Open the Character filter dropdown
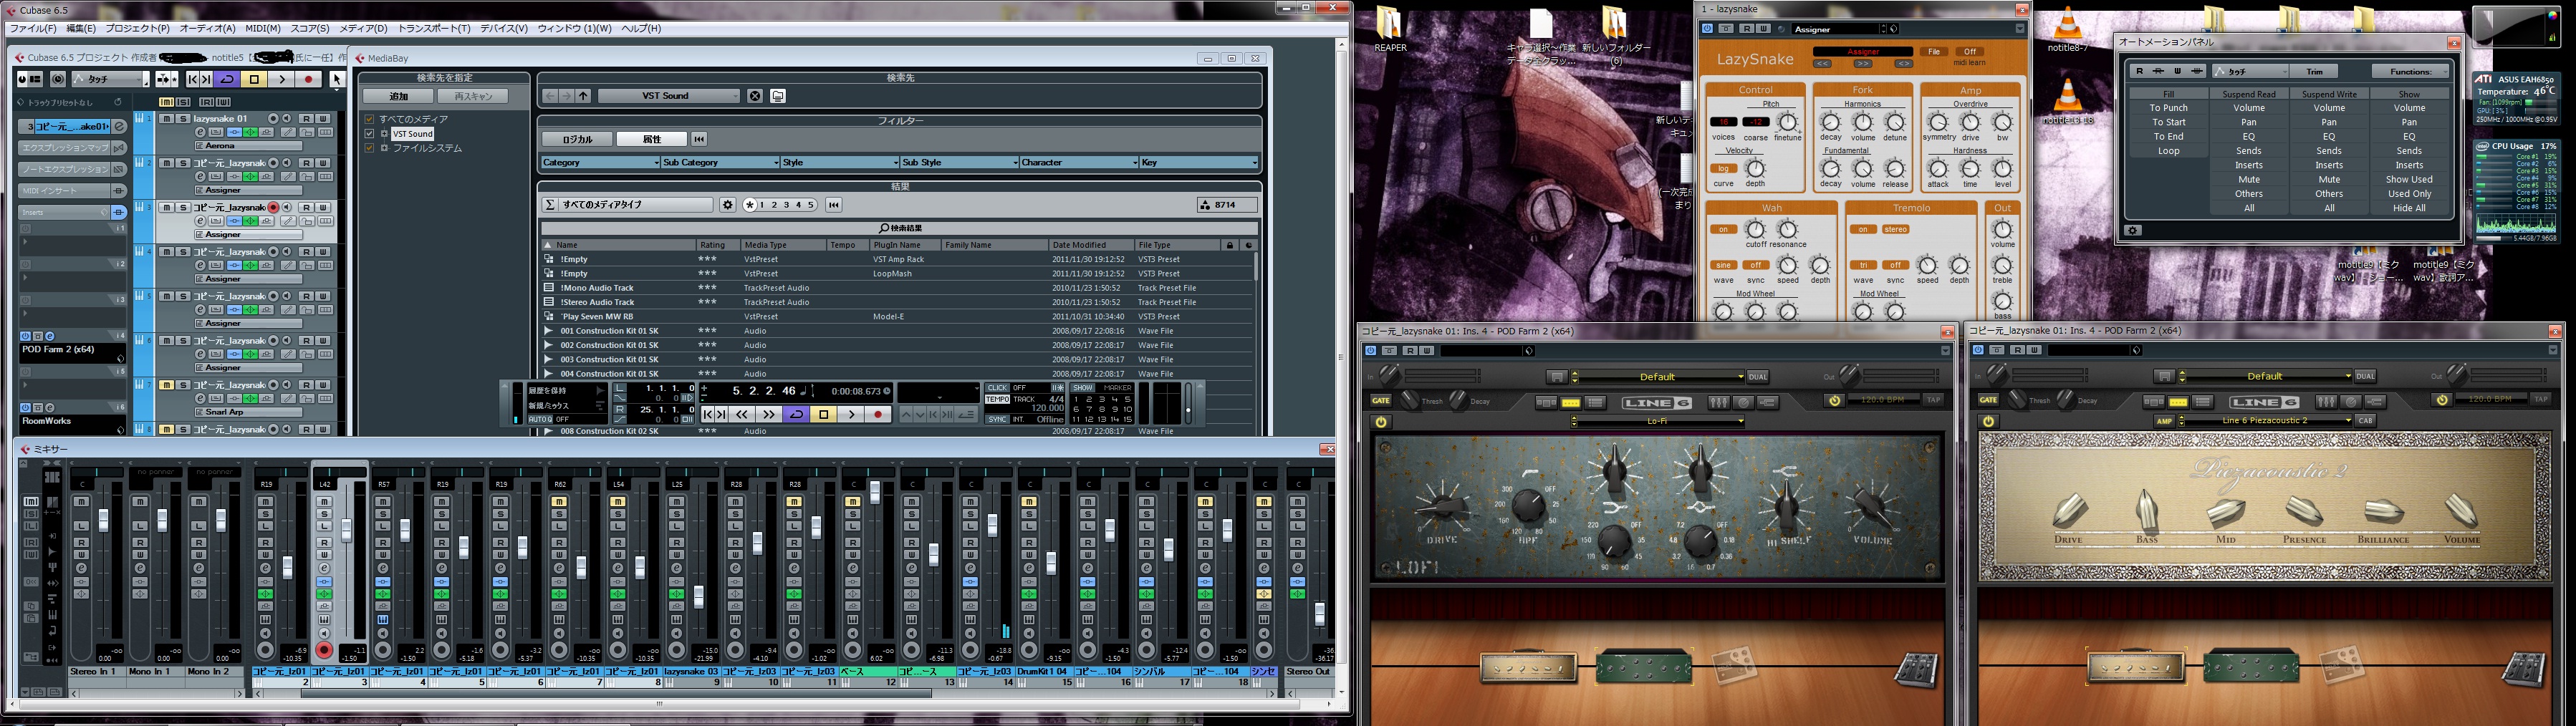 pyautogui.click(x=1079, y=163)
